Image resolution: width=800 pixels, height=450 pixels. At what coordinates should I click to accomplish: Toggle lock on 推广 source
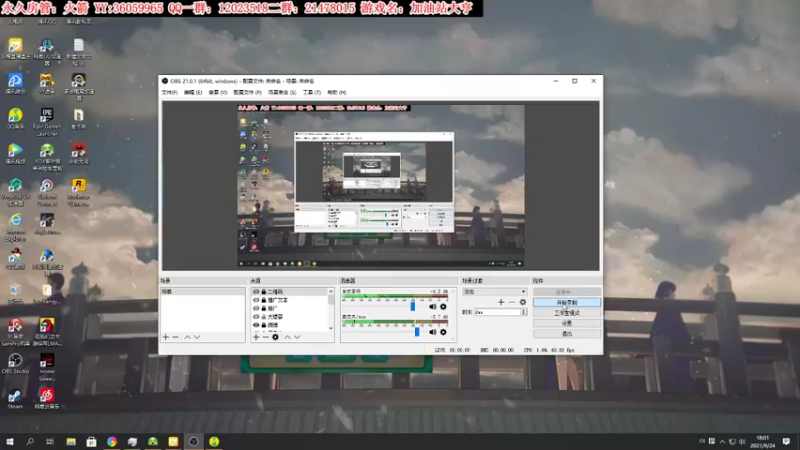pyautogui.click(x=264, y=308)
